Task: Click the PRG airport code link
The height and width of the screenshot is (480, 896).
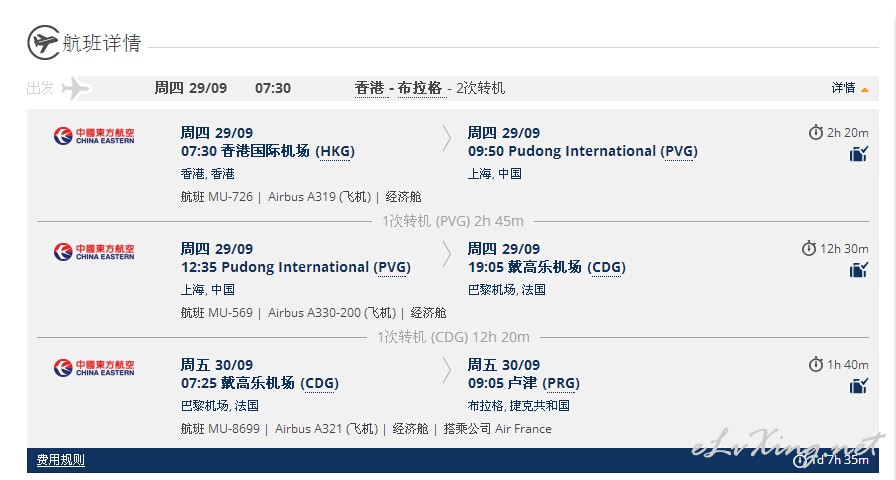Action: tap(561, 383)
